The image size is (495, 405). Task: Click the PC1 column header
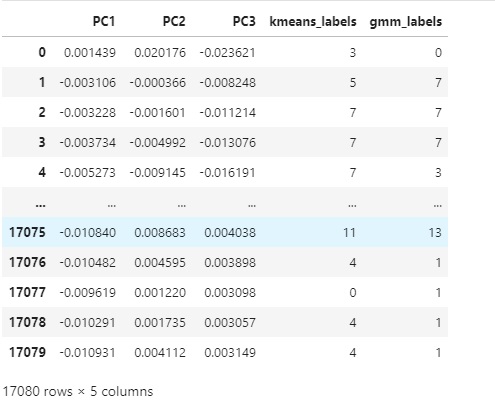pos(104,22)
